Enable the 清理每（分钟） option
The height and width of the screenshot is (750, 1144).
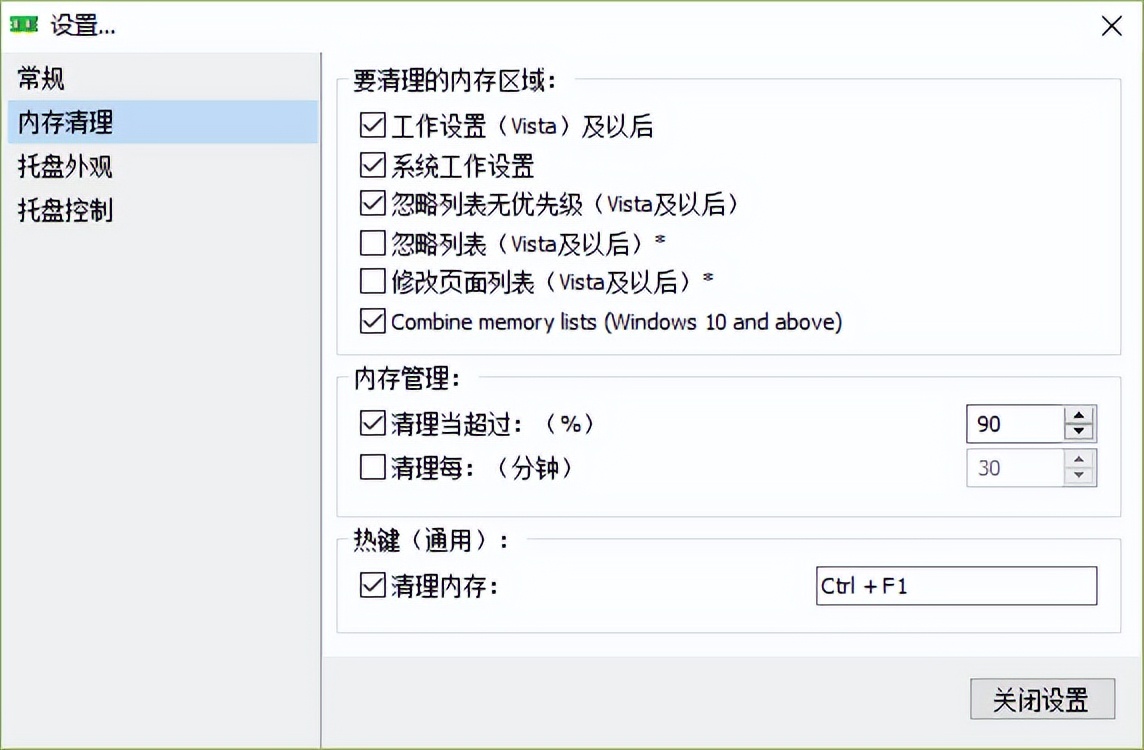372,467
